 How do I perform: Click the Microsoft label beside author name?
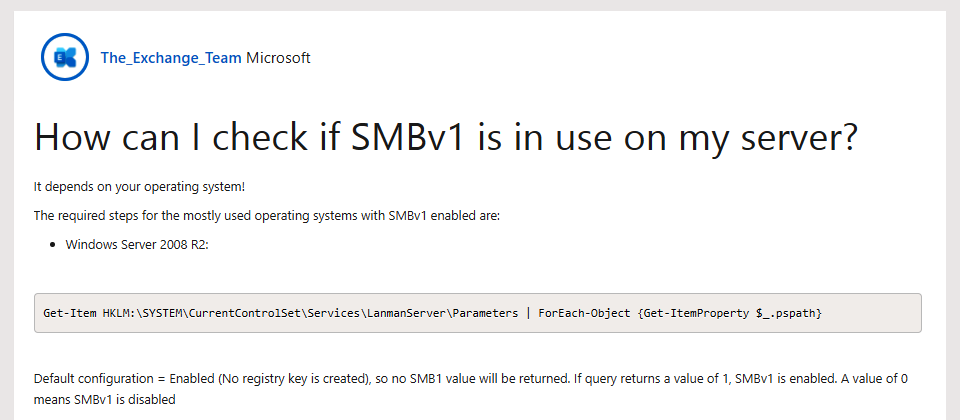(278, 58)
